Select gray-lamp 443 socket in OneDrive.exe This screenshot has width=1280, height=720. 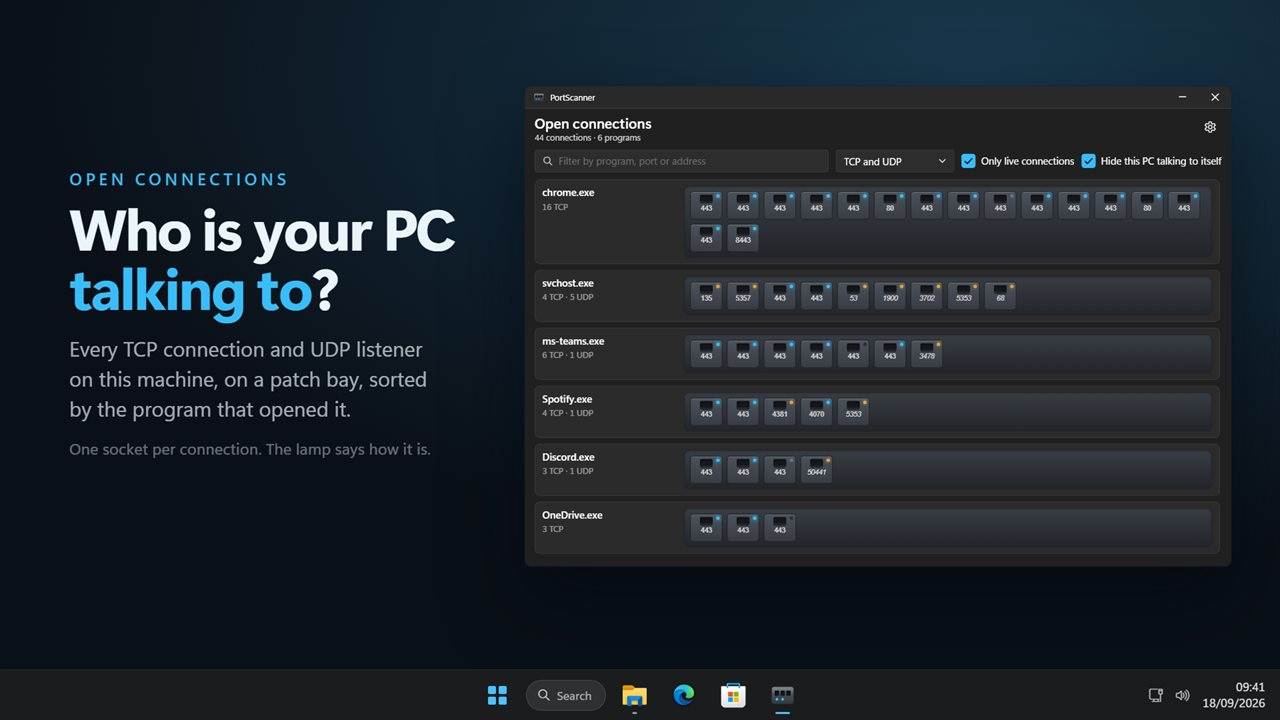pos(780,527)
